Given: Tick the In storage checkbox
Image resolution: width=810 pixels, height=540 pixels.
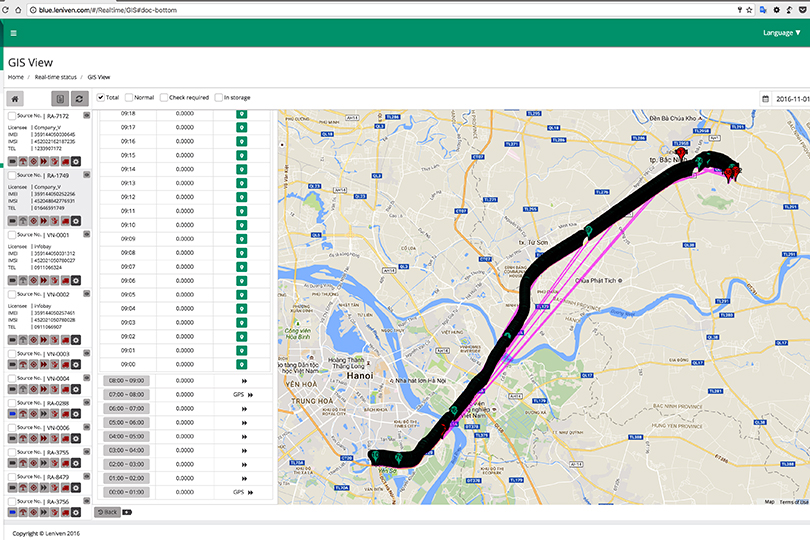Looking at the screenshot, I should tap(218, 97).
